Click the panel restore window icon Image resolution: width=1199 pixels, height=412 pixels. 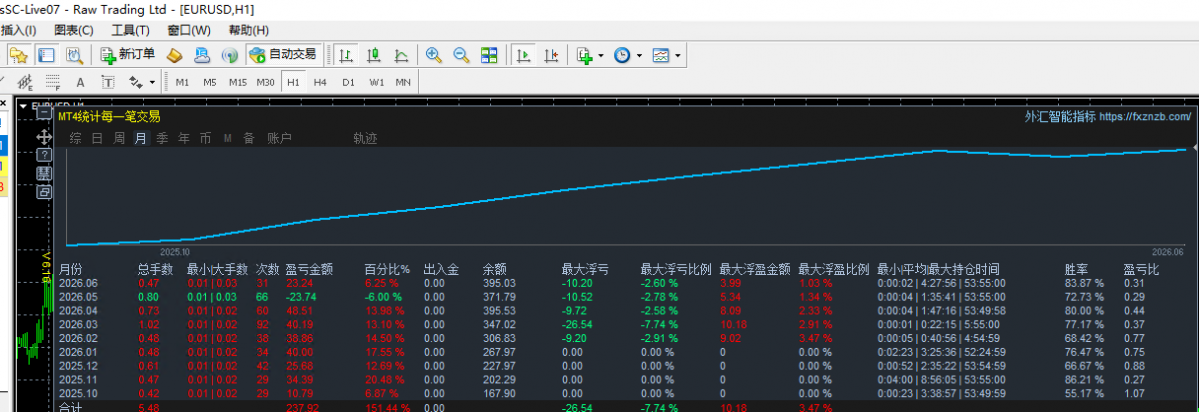(x=44, y=192)
